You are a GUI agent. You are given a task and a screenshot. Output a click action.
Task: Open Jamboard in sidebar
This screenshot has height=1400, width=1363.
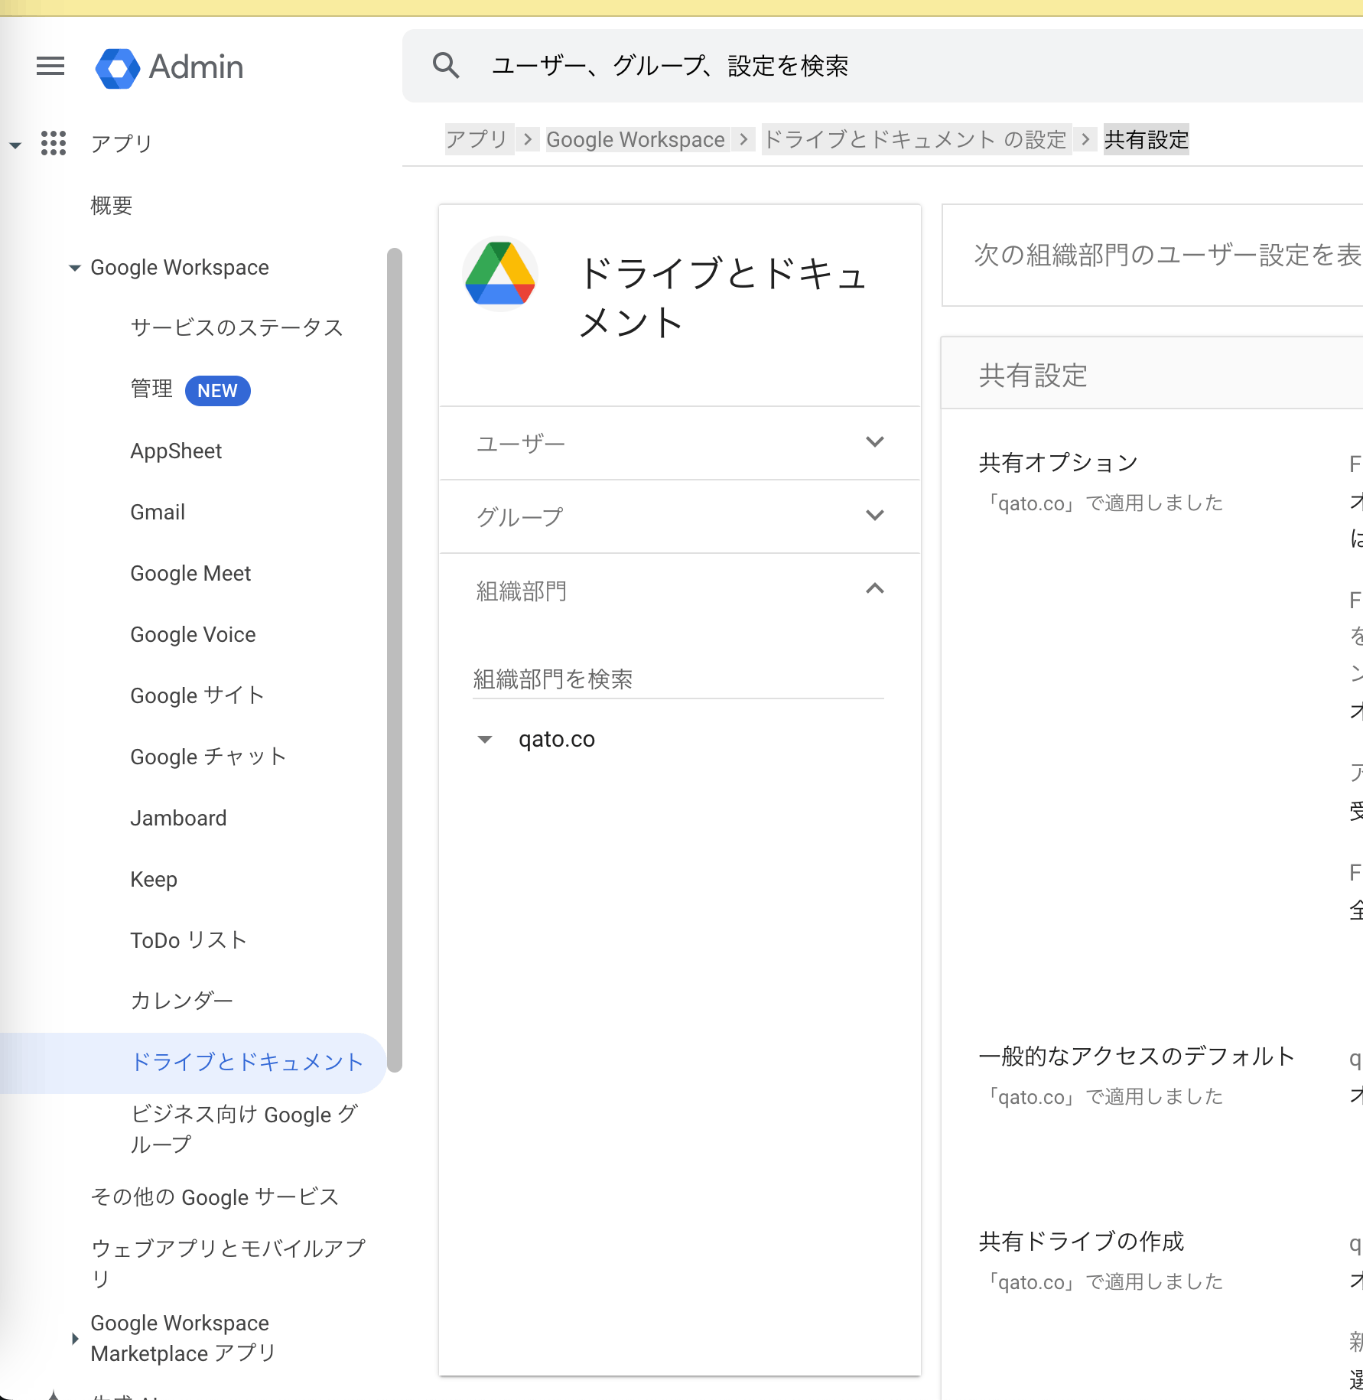(178, 818)
